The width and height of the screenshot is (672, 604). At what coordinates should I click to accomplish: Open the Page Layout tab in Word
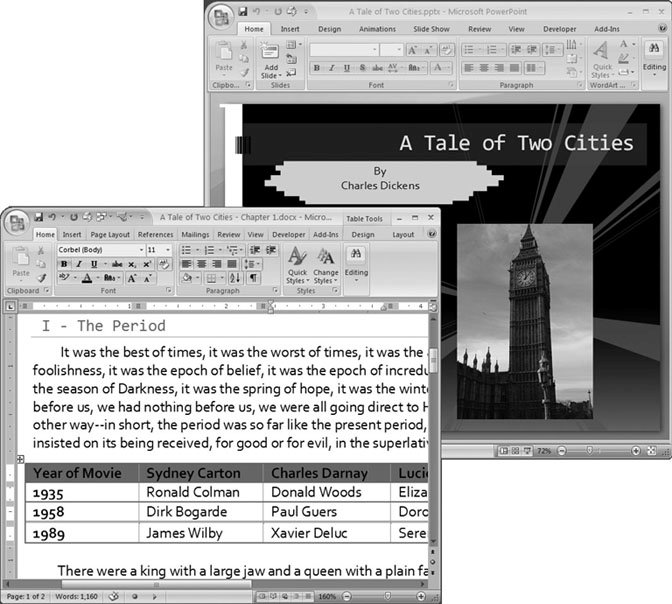click(x=110, y=235)
